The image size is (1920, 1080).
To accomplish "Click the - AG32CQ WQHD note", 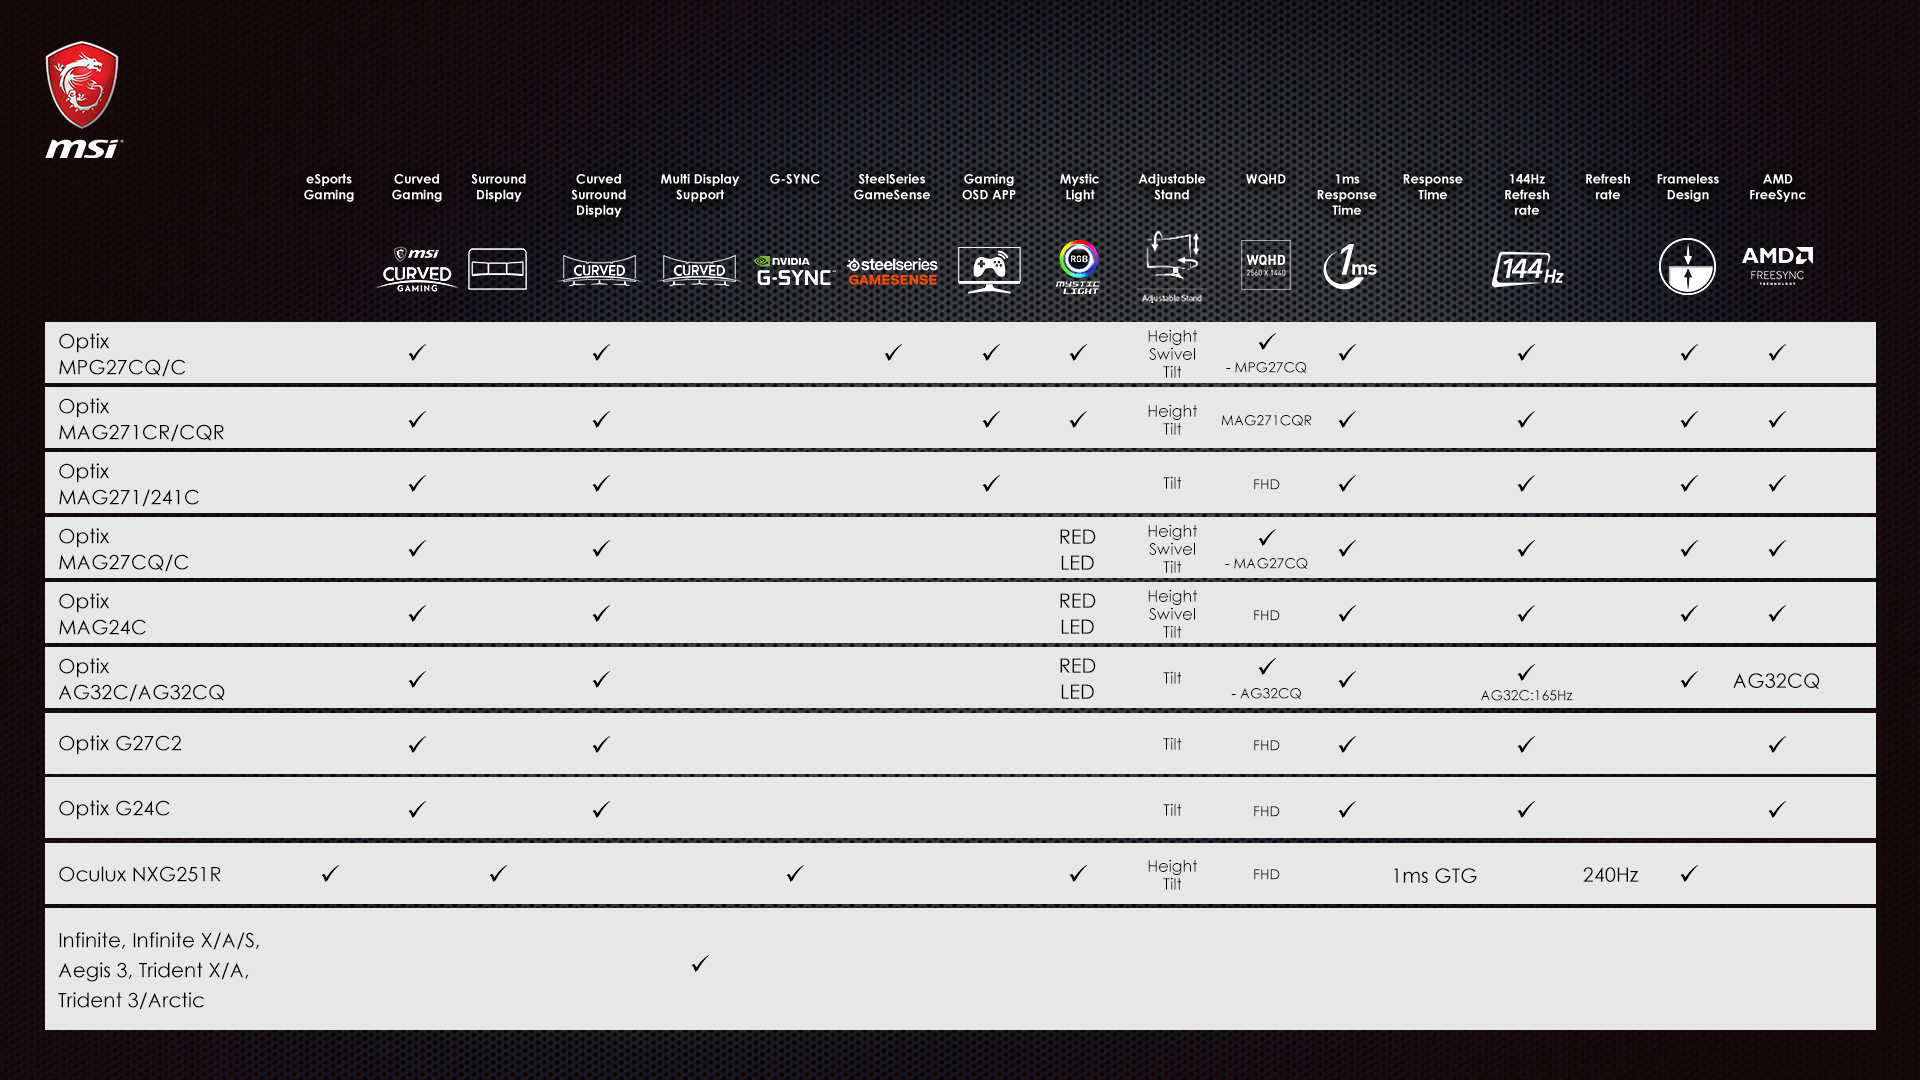I will (1266, 693).
